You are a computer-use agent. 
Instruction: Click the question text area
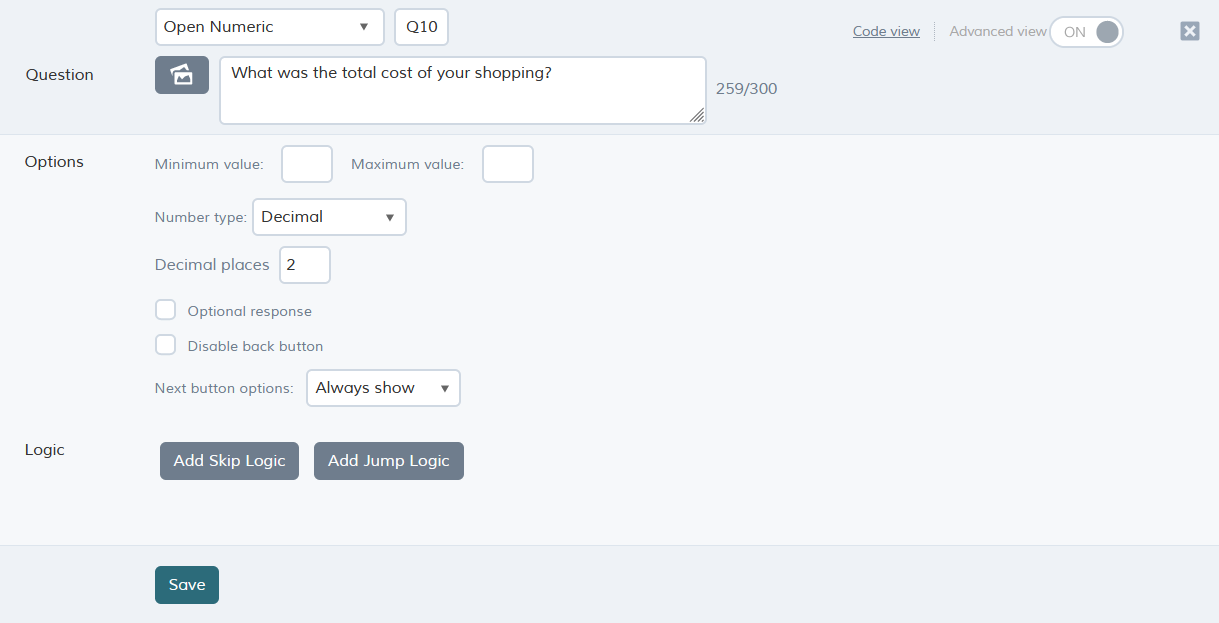point(463,90)
